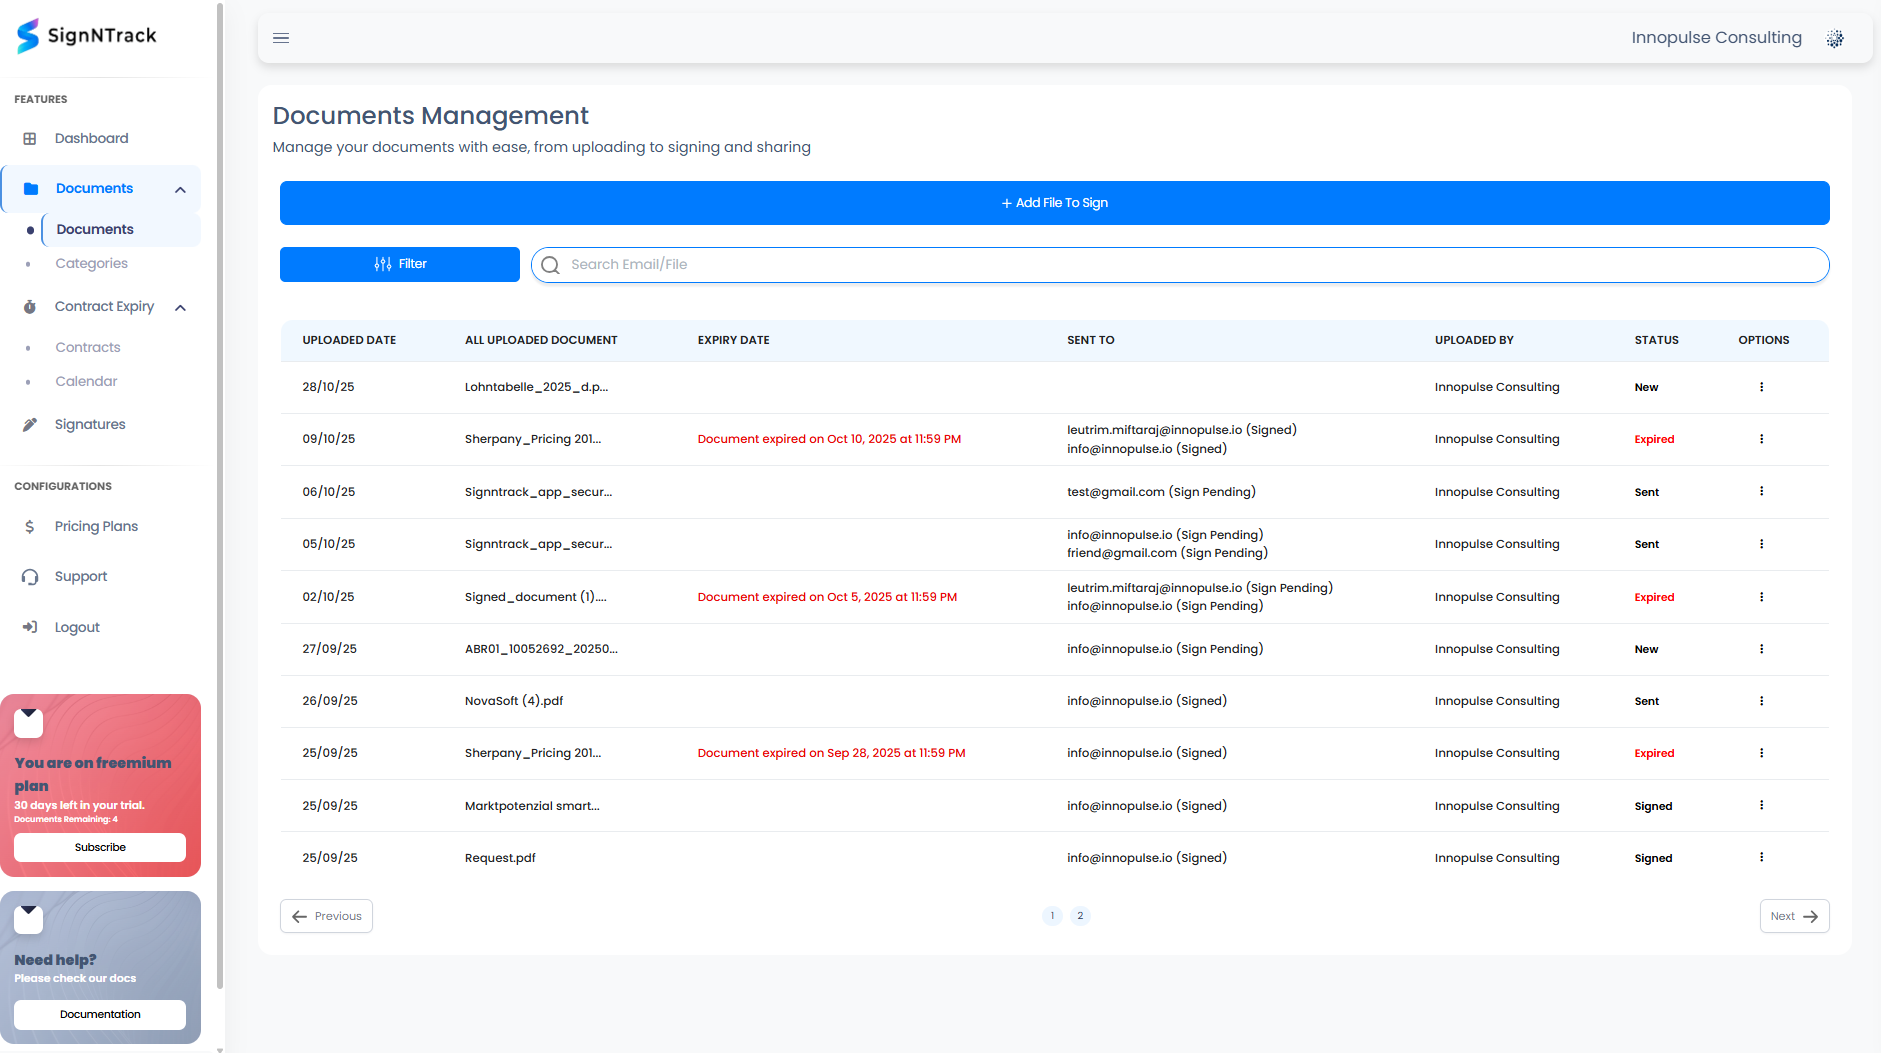This screenshot has height=1053, width=1881.
Task: Click the Subscribe button
Action: click(x=100, y=847)
